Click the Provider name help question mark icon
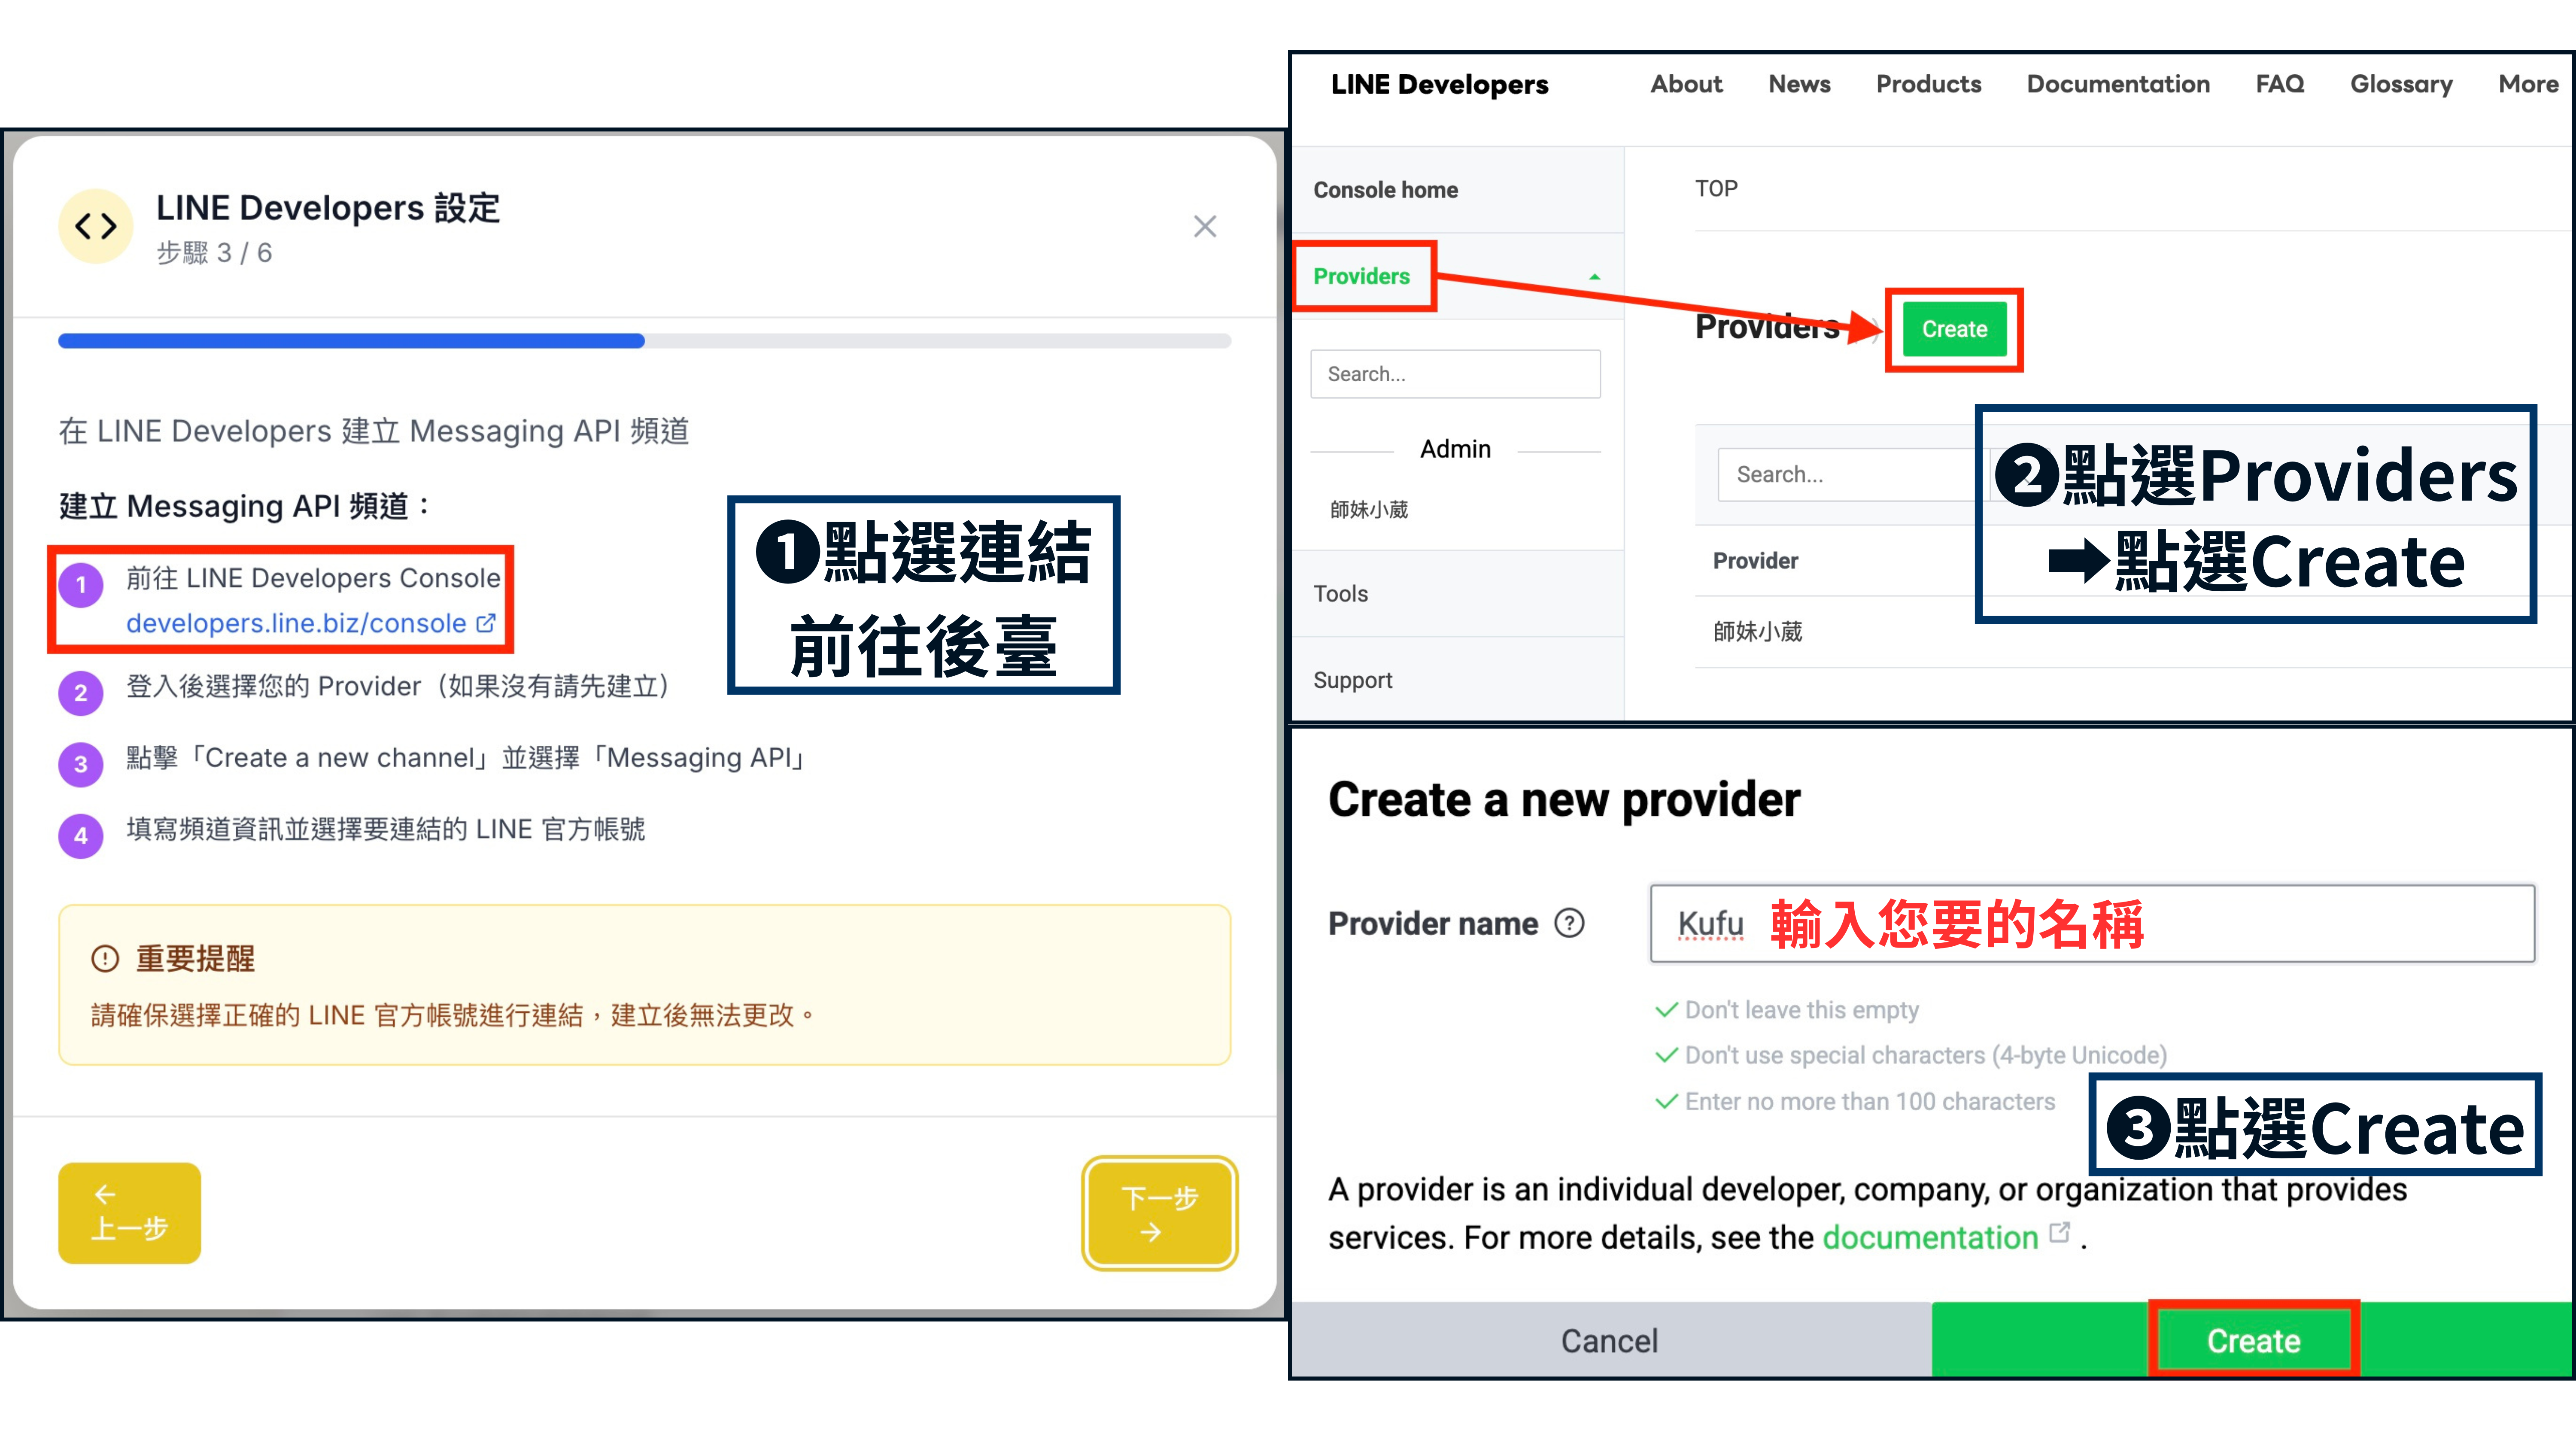 click(x=1569, y=923)
